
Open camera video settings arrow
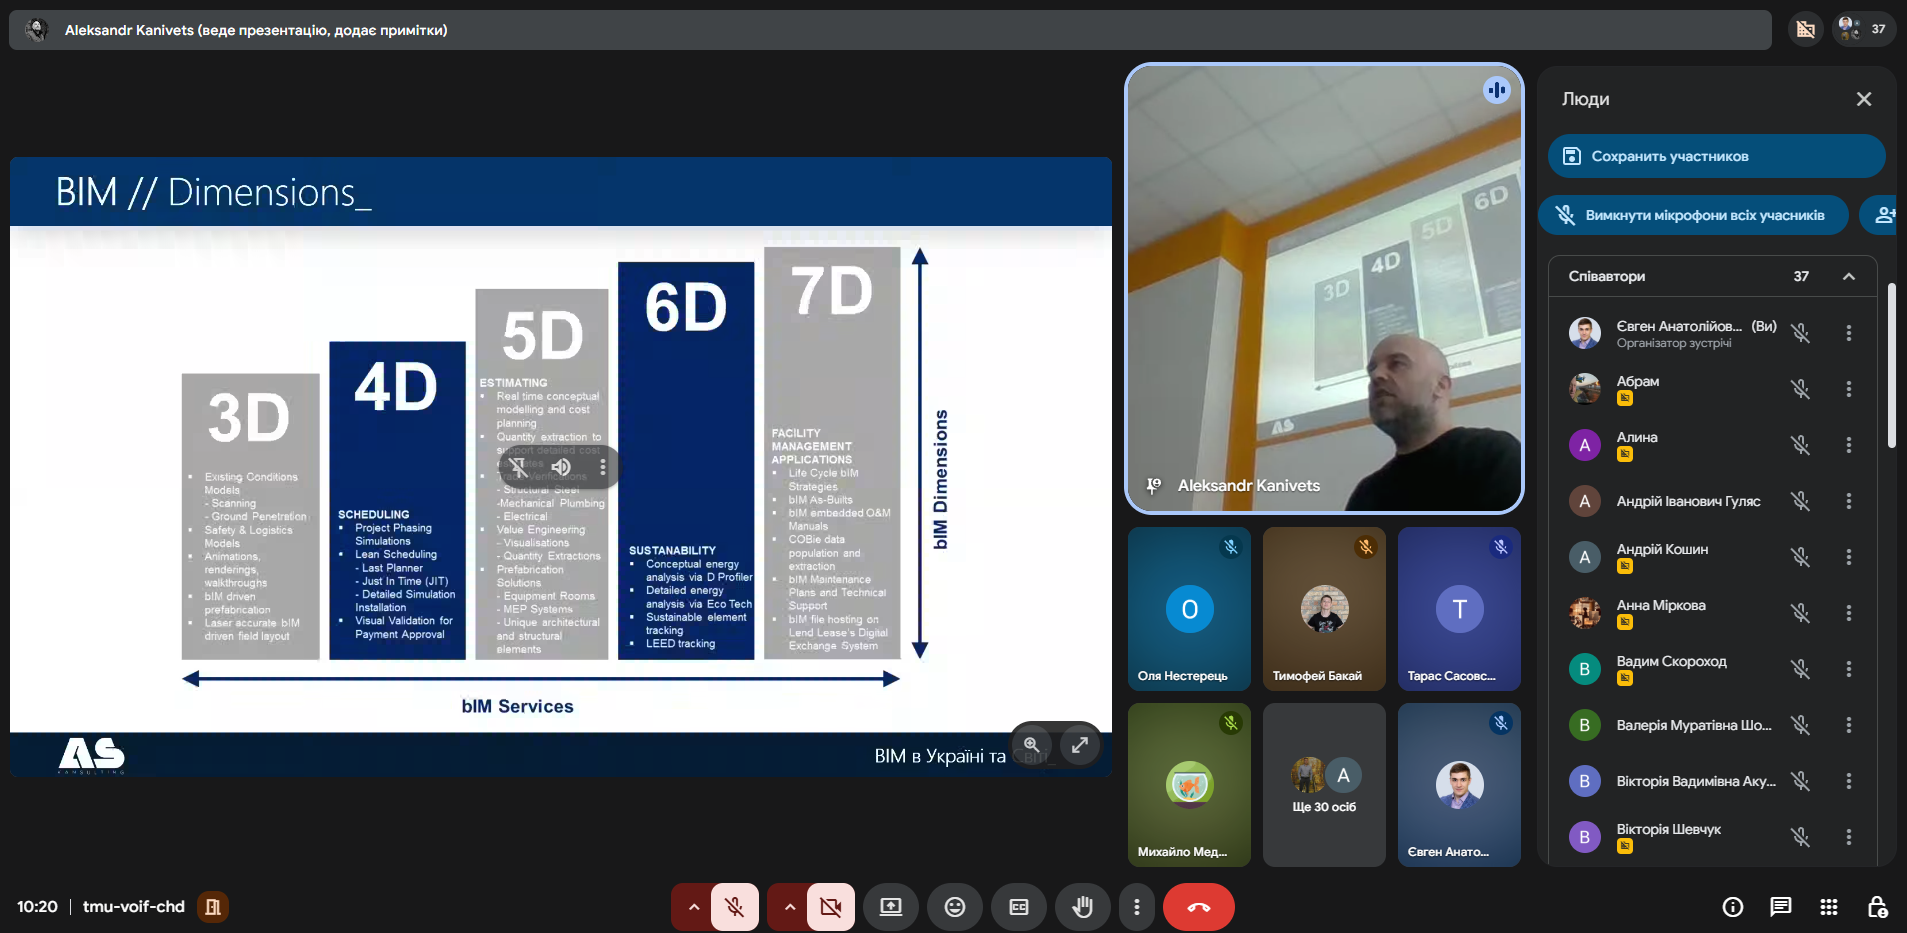(789, 907)
